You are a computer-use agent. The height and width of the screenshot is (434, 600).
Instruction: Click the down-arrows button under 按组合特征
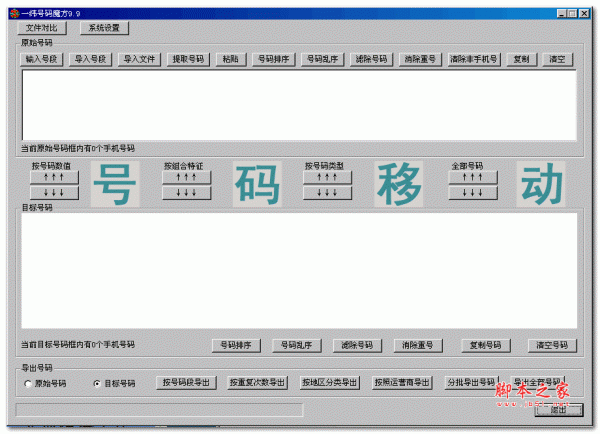(186, 193)
